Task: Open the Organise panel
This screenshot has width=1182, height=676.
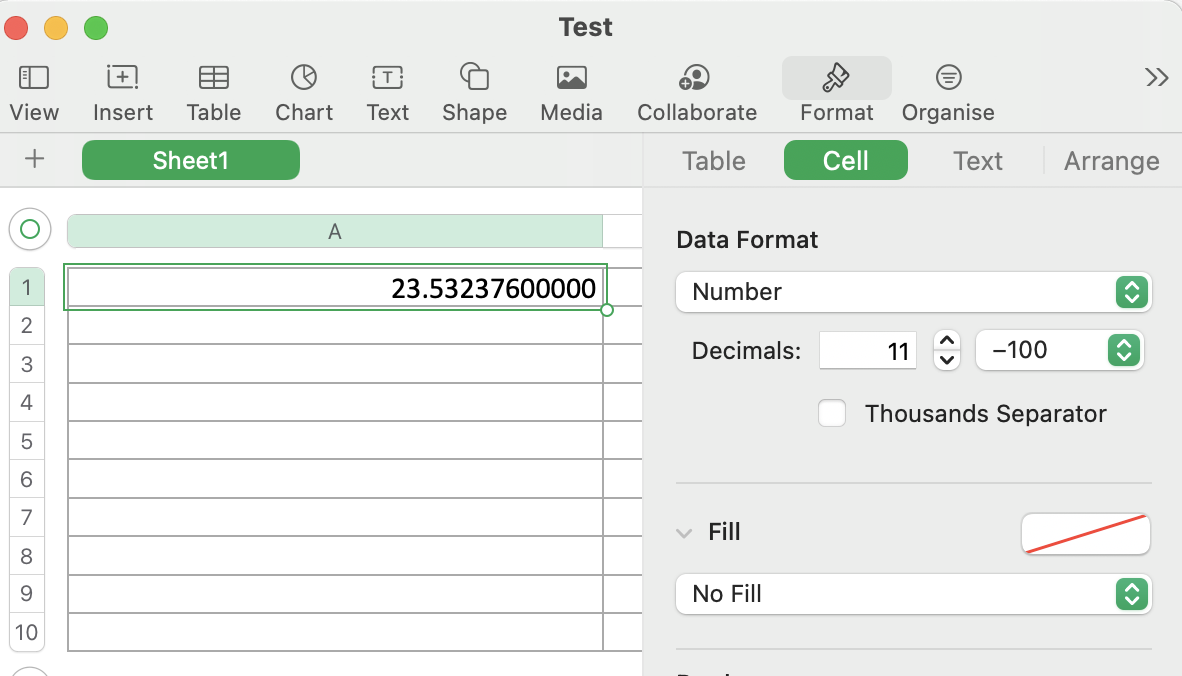Action: point(947,78)
